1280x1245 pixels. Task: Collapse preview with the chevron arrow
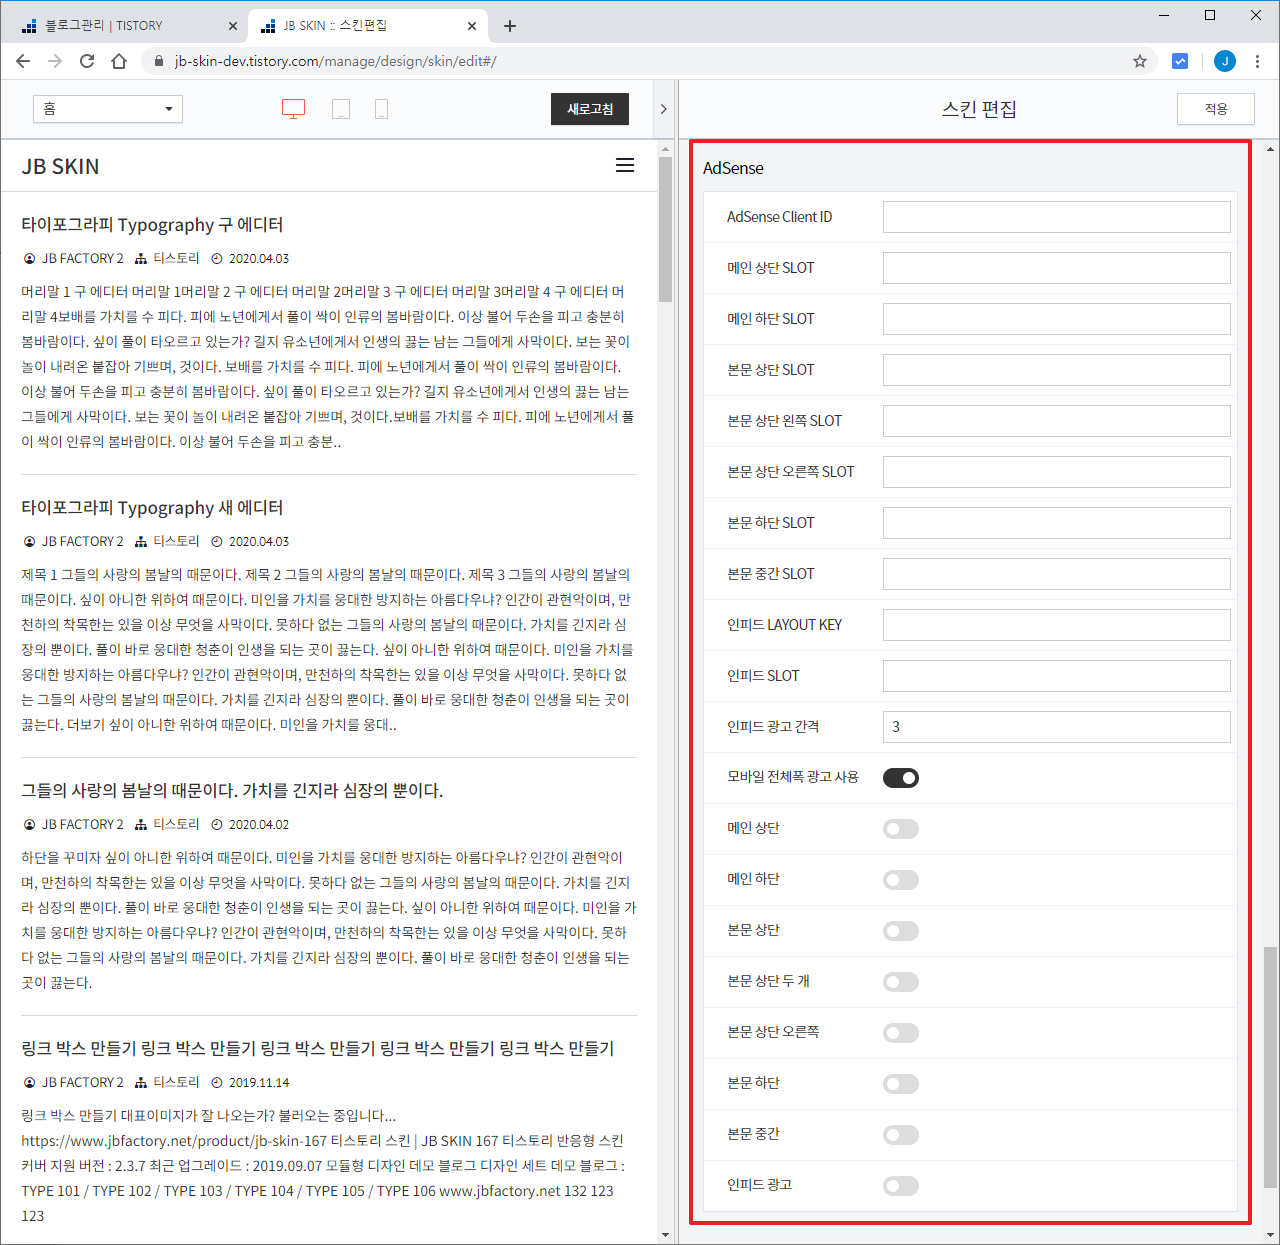coord(663,109)
